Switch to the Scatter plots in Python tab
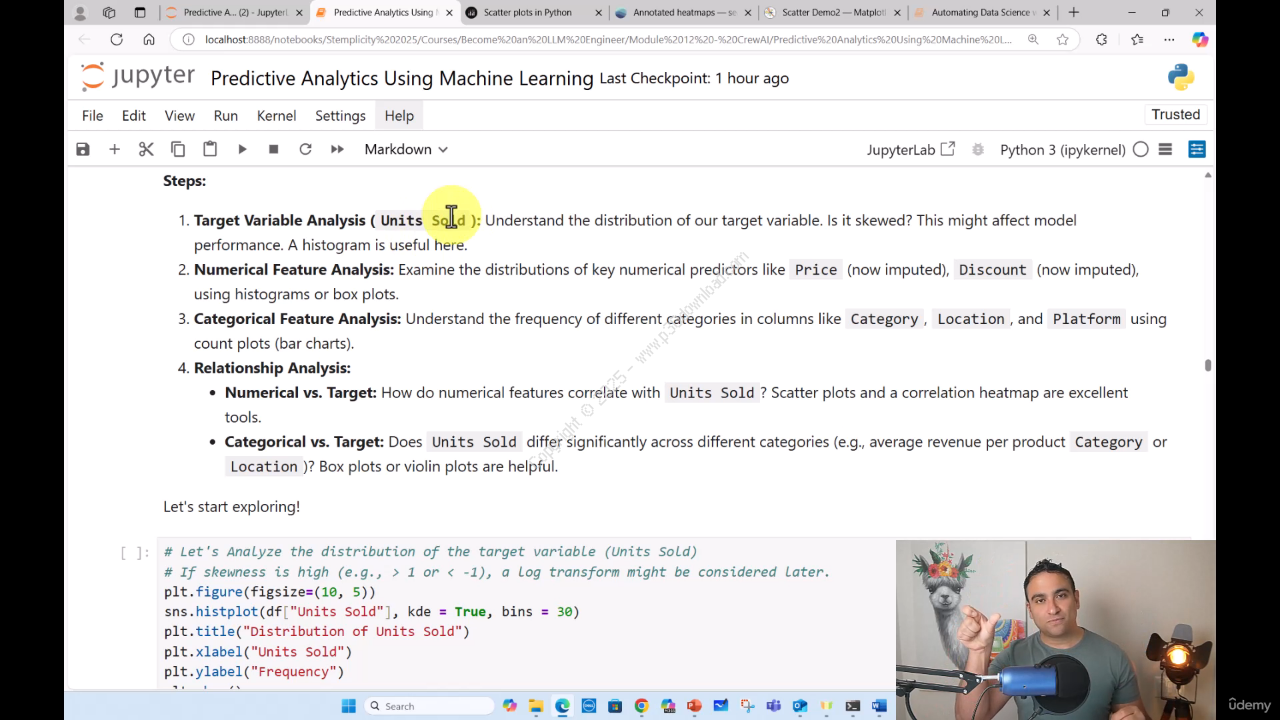This screenshot has width=1280, height=720. tap(533, 12)
